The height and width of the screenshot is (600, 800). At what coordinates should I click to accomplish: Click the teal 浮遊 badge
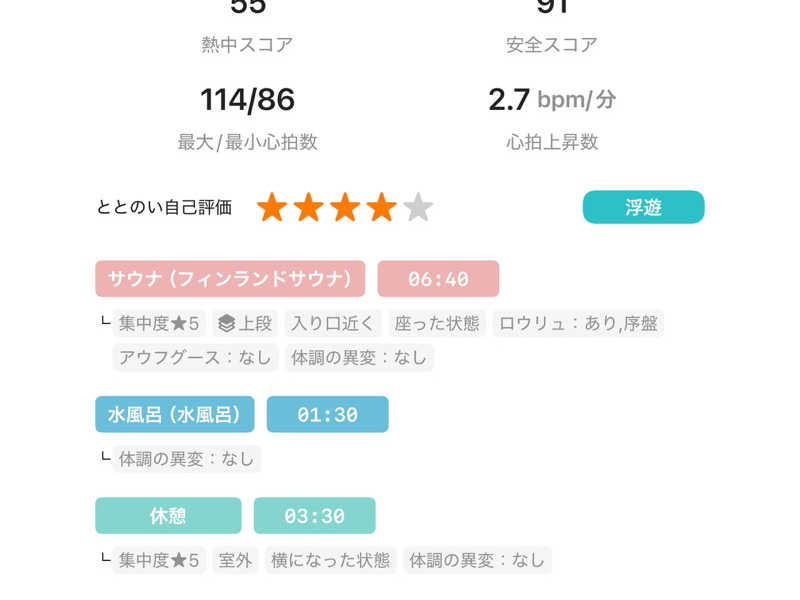coord(643,207)
